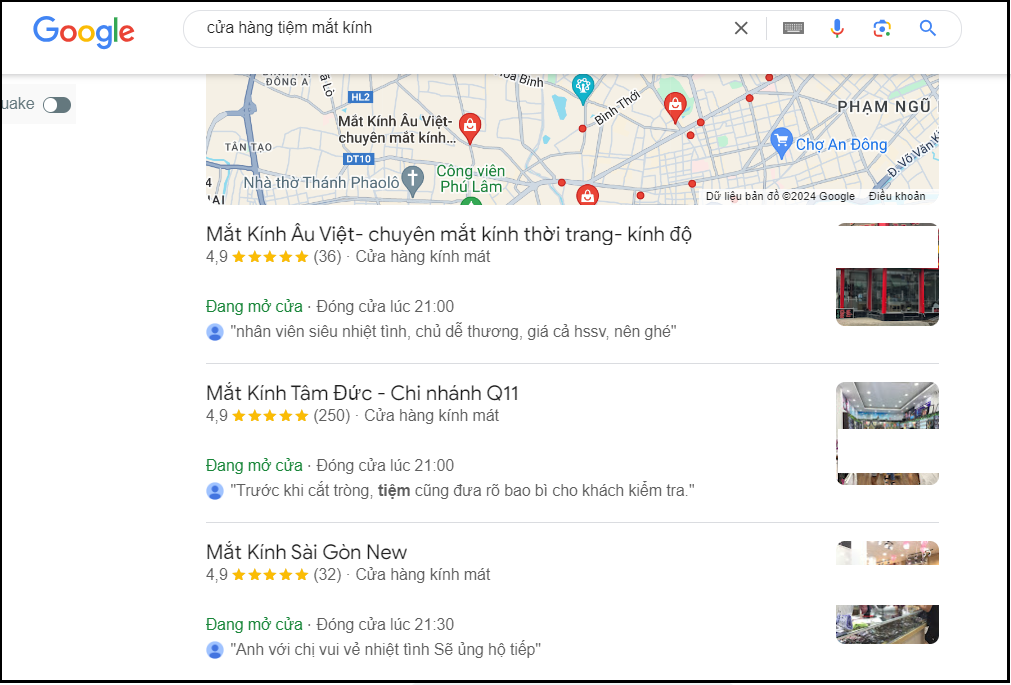
Task: Click Công viên Phú Lâm map label
Action: (x=471, y=179)
